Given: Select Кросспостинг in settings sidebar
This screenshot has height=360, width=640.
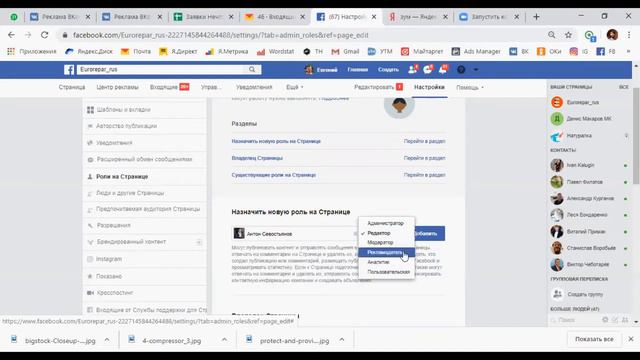Looking at the screenshot, I should 145,293.
